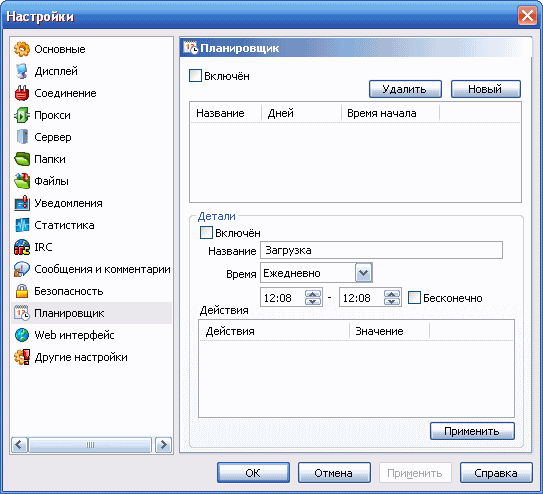Click the Удалить button

[x=405, y=89]
